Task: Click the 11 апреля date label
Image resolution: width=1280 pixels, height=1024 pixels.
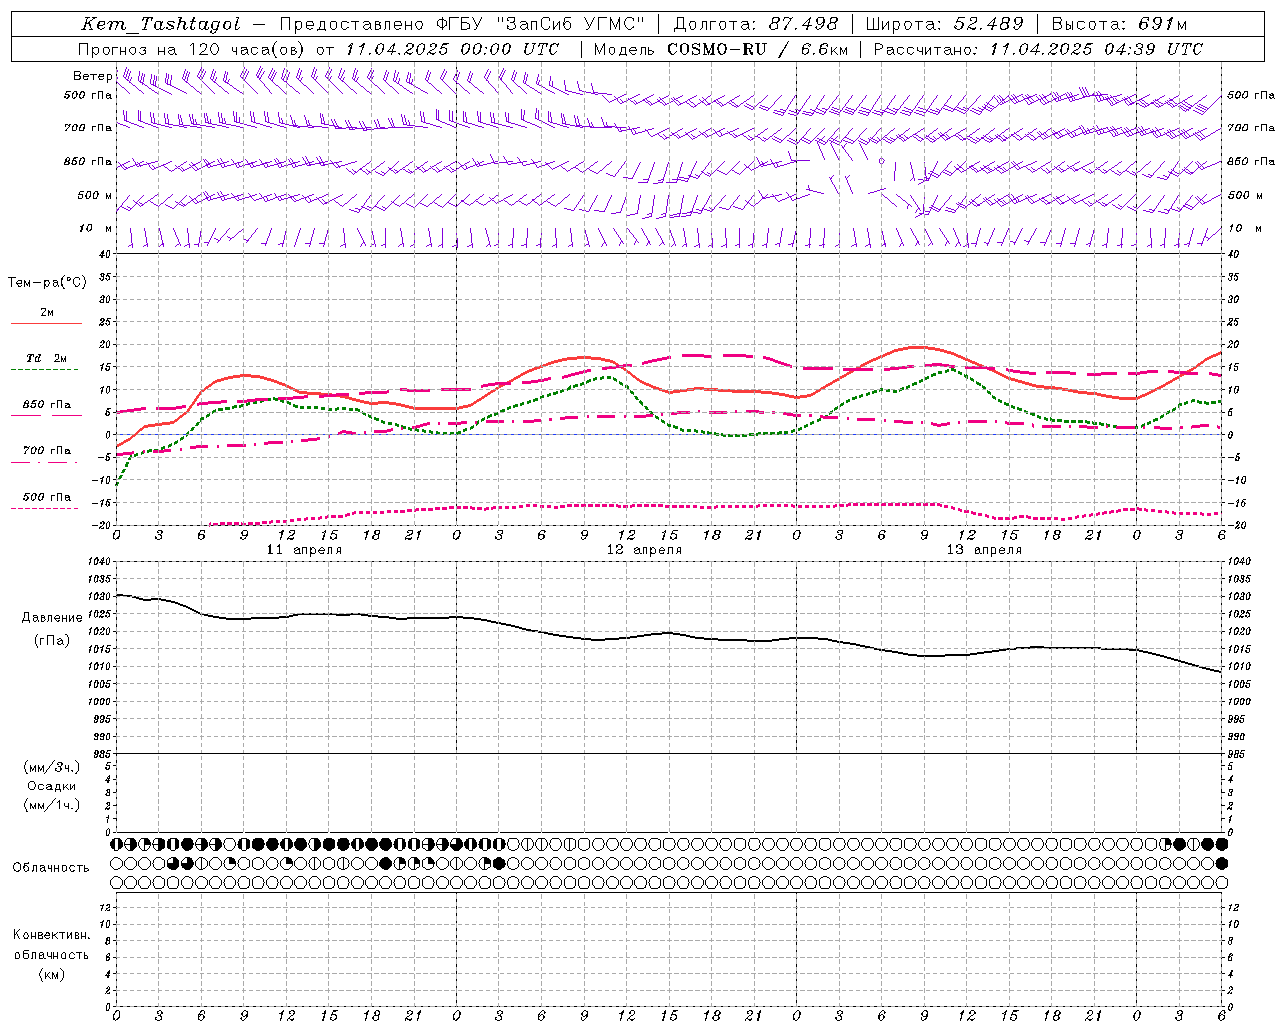Action: 304,550
